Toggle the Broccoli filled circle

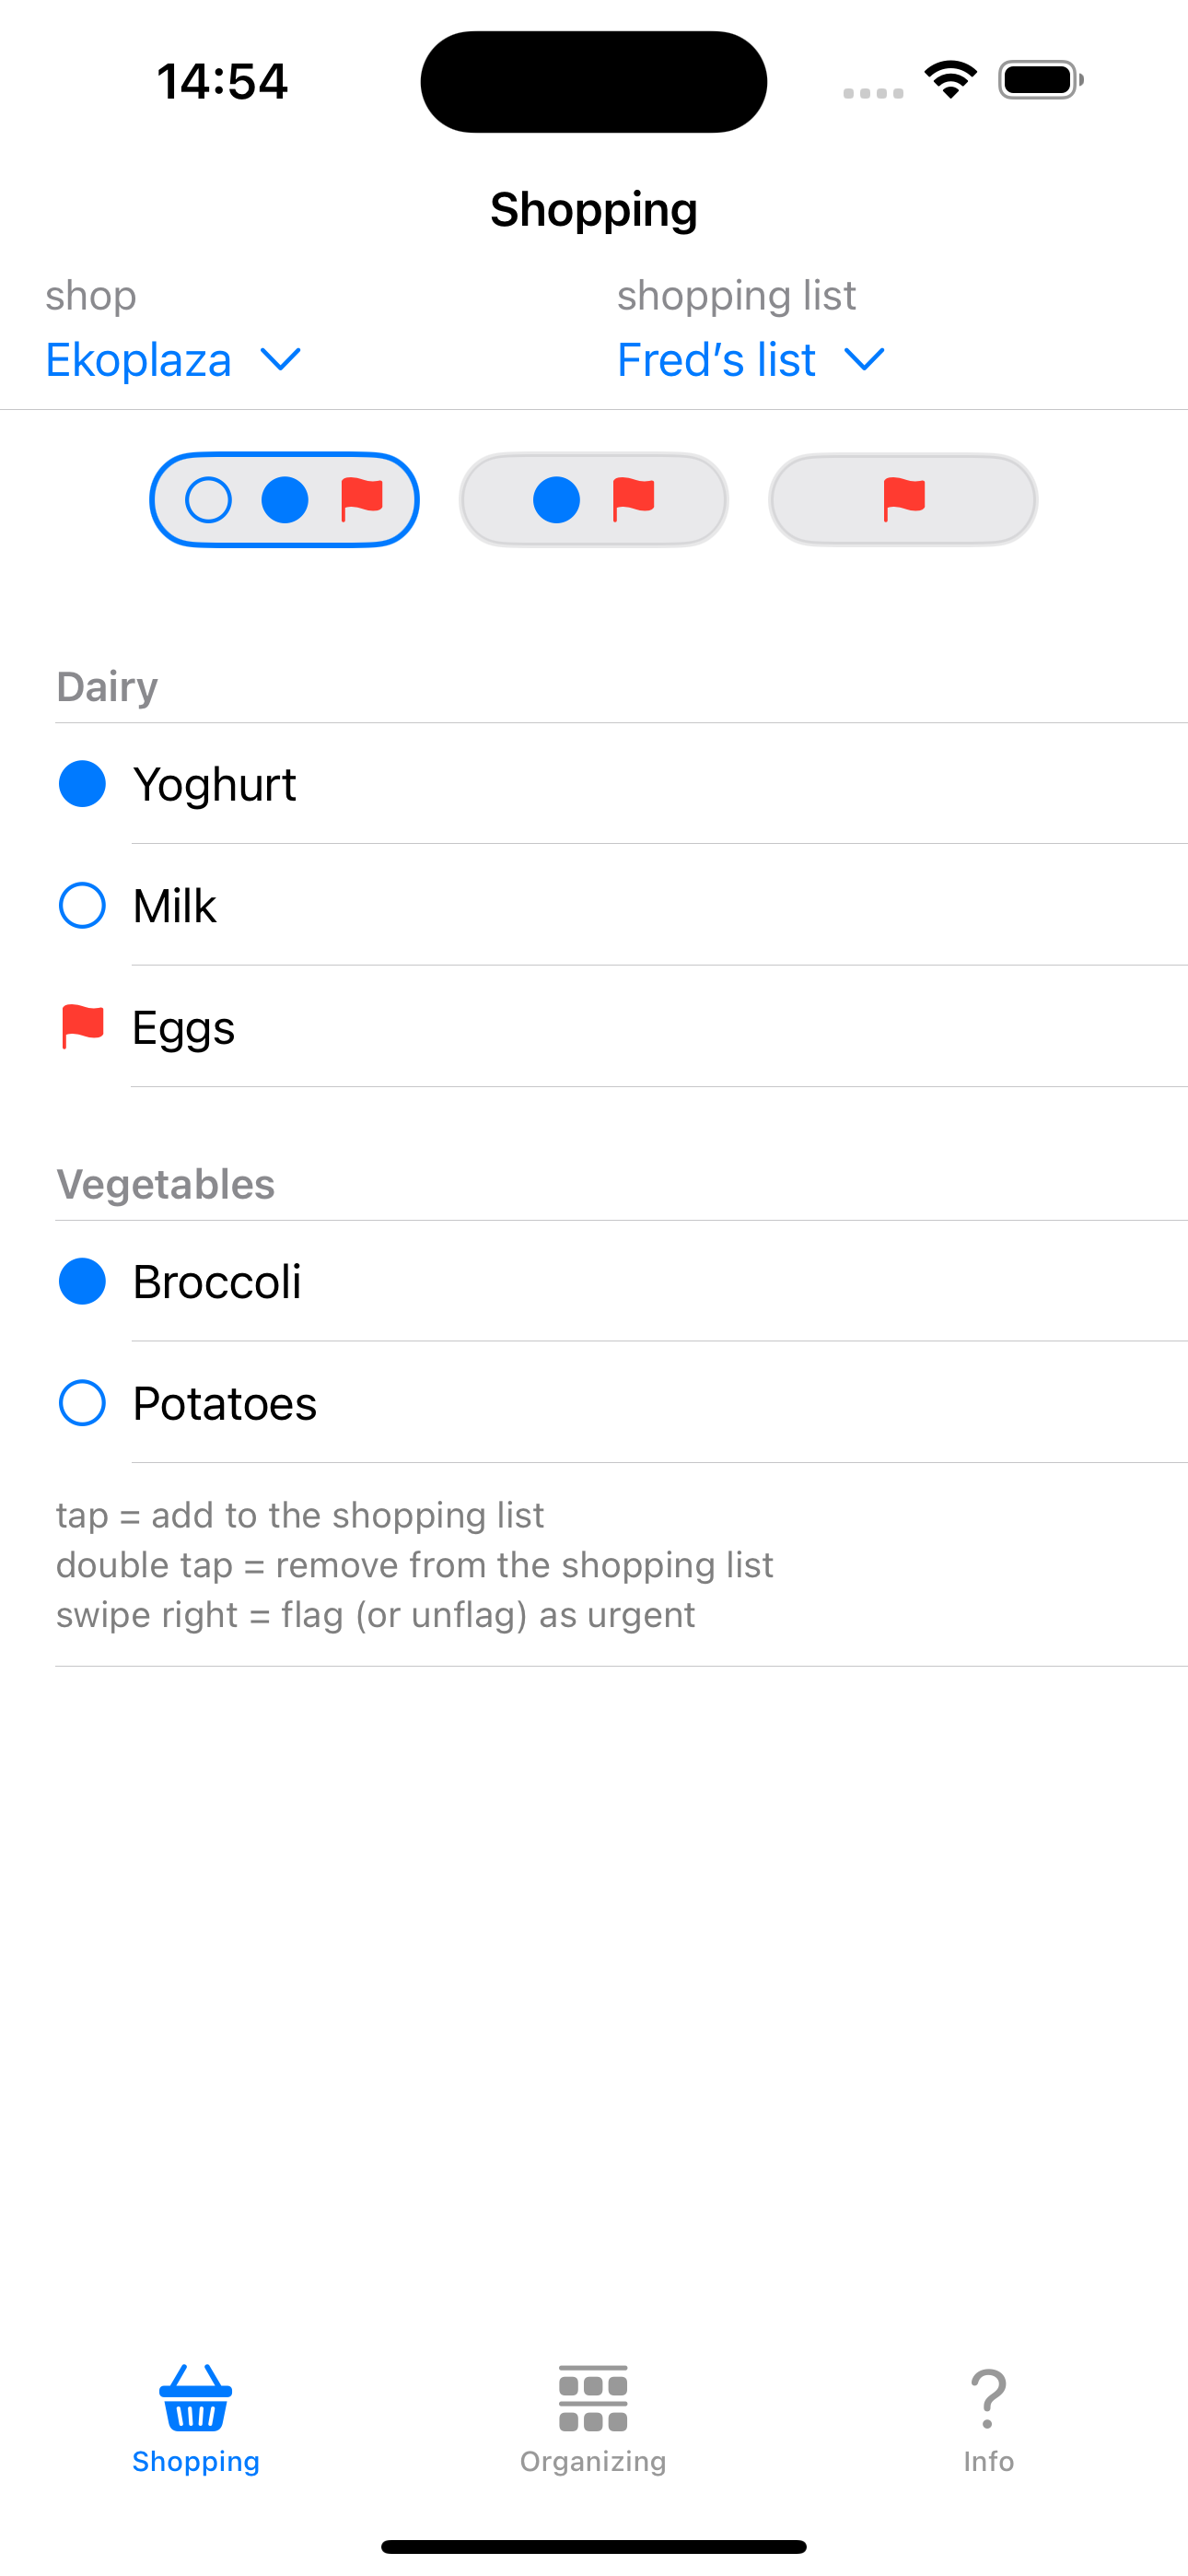[82, 1281]
